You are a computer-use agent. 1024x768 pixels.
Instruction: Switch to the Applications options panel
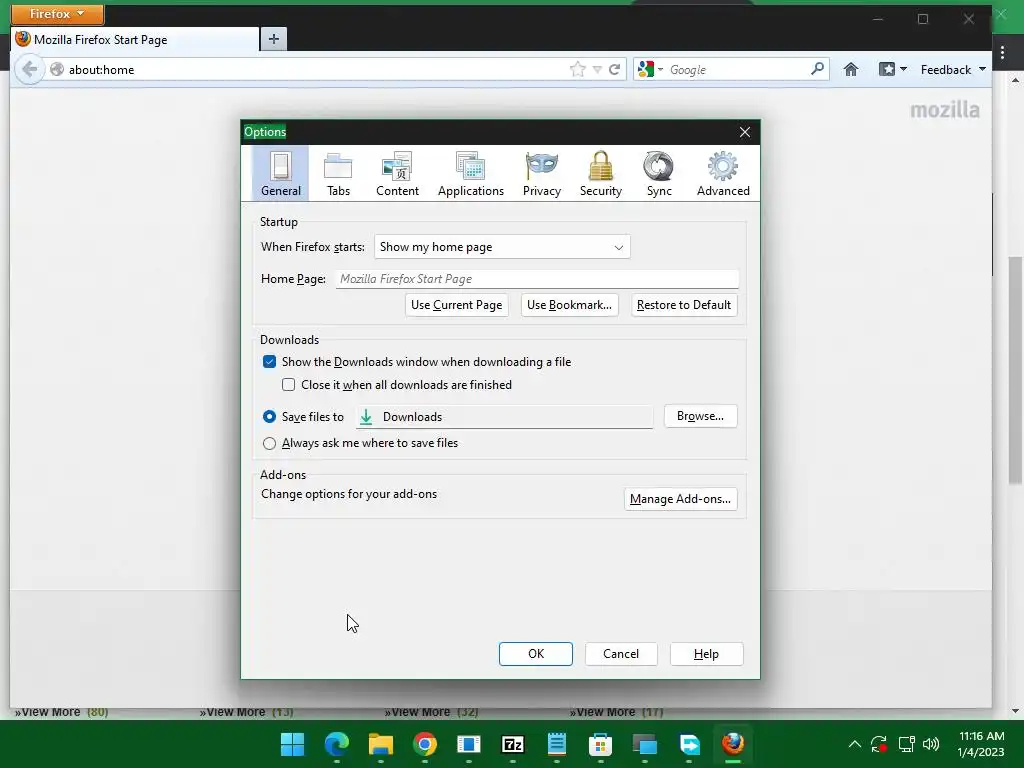click(471, 174)
